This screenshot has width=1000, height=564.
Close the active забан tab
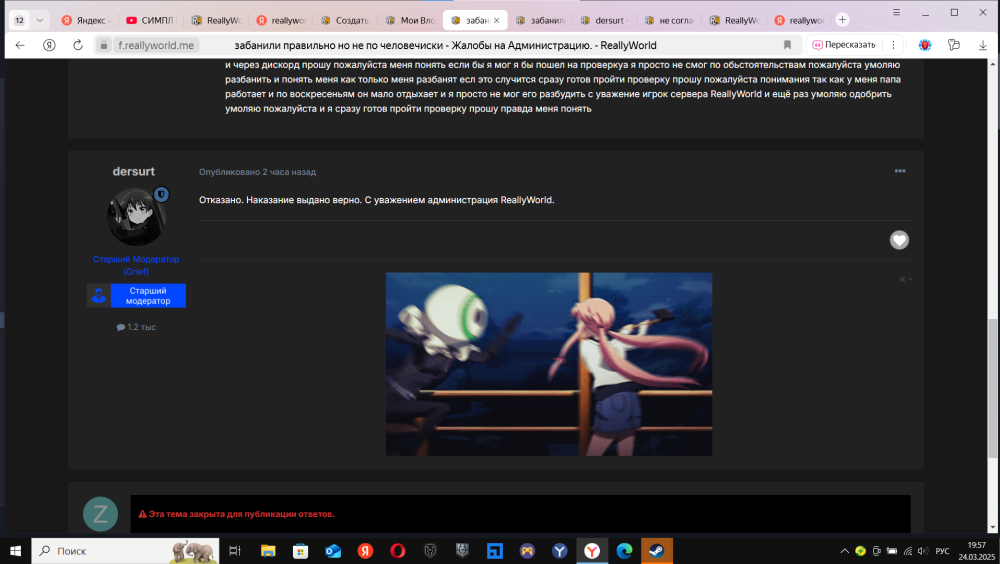[x=496, y=20]
